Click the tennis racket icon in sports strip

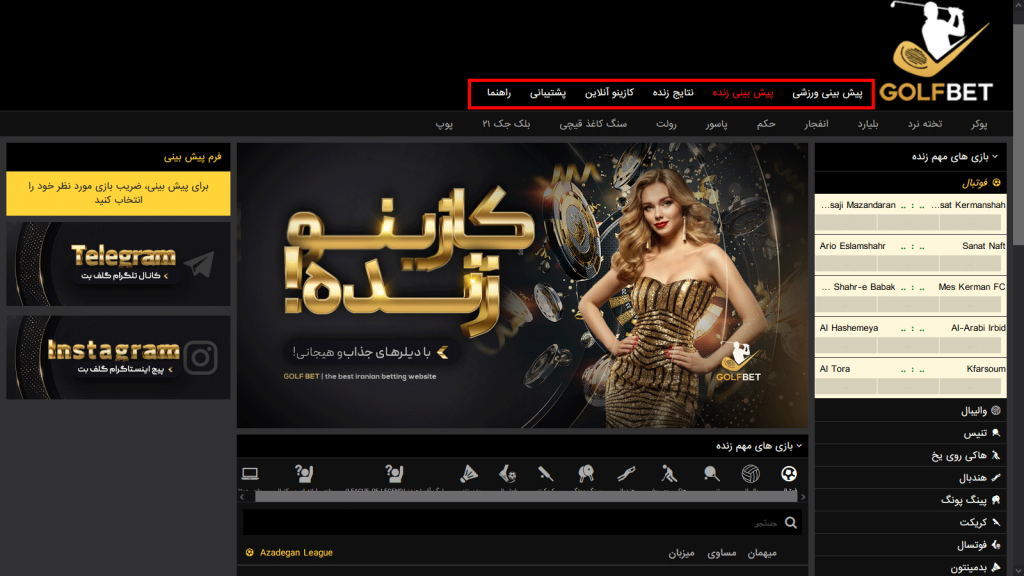(x=711, y=474)
